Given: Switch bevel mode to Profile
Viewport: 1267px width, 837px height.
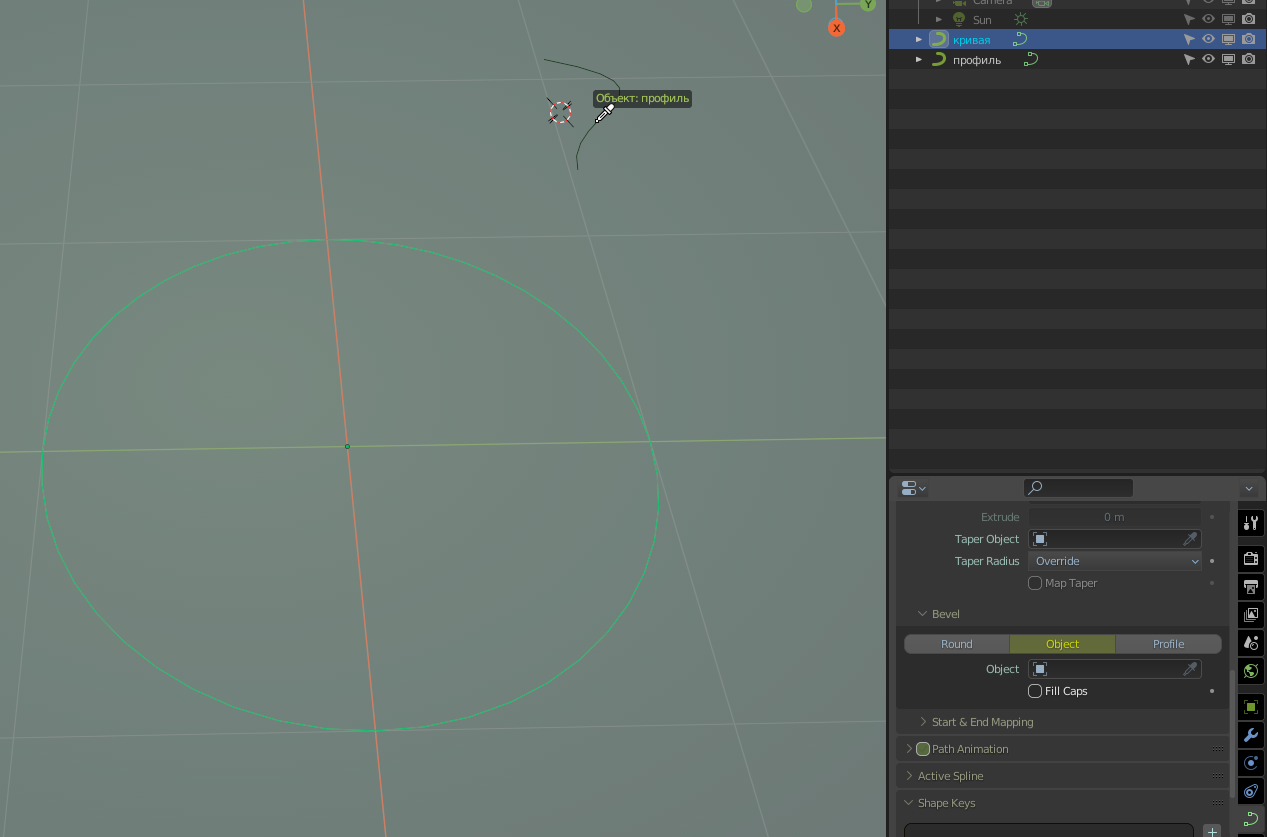Looking at the screenshot, I should click(x=1167, y=644).
